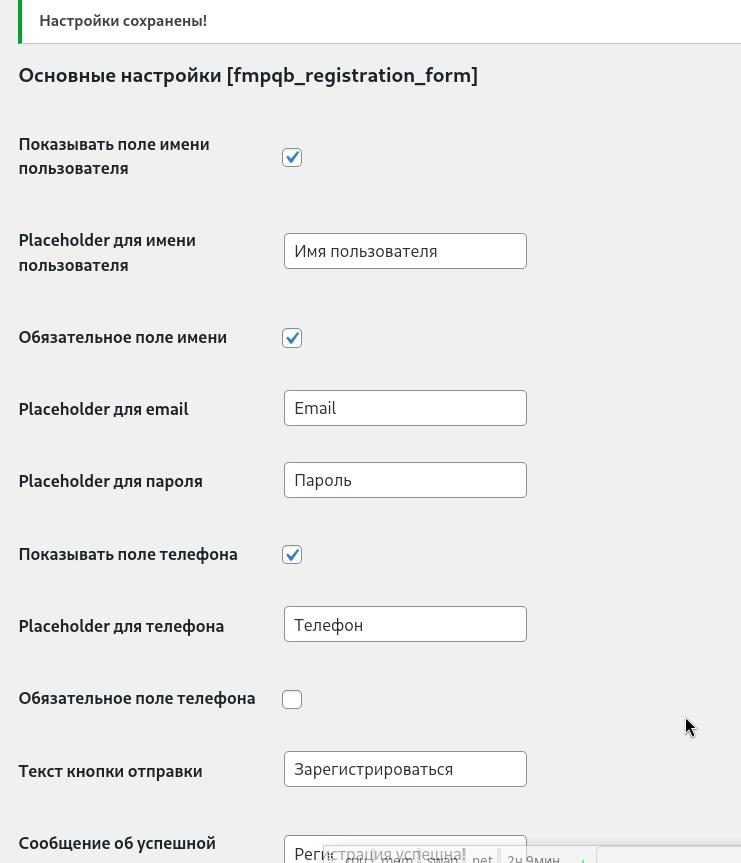This screenshot has height=863, width=741.
Task: Click the 'Показывать поле имени пользователя' label text
Action: tap(114, 156)
